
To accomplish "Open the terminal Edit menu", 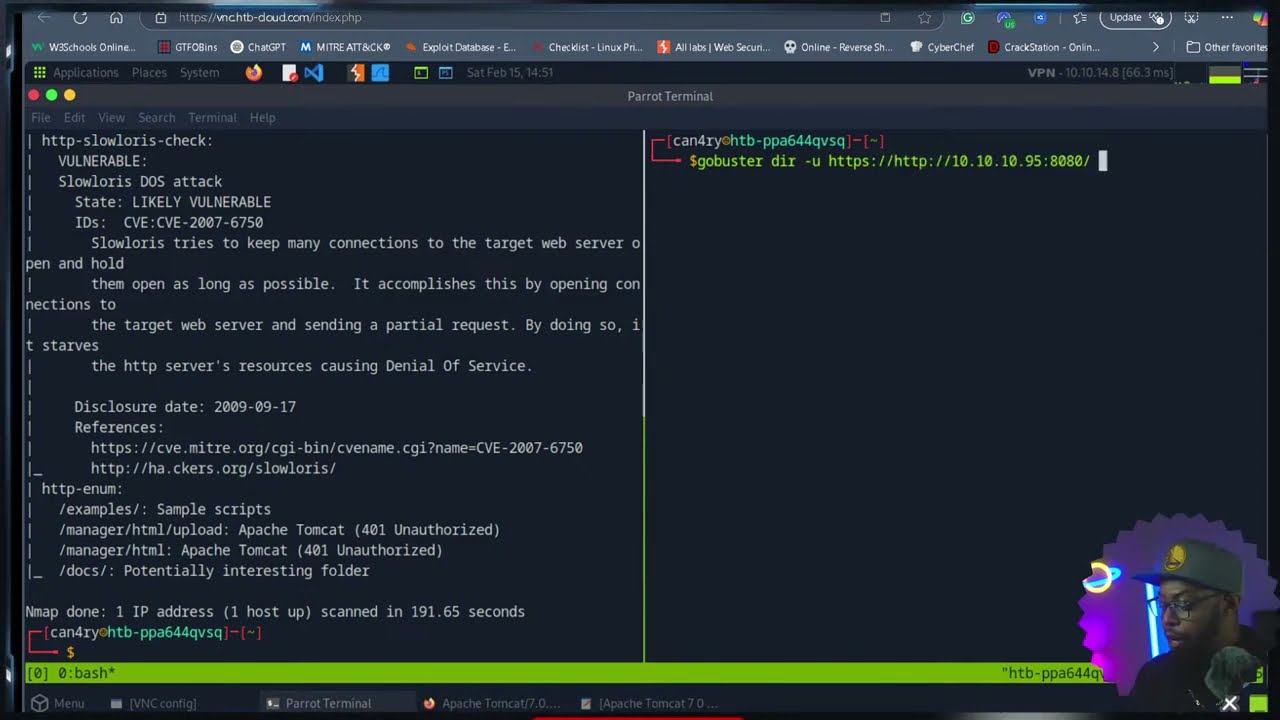I will coord(75,118).
